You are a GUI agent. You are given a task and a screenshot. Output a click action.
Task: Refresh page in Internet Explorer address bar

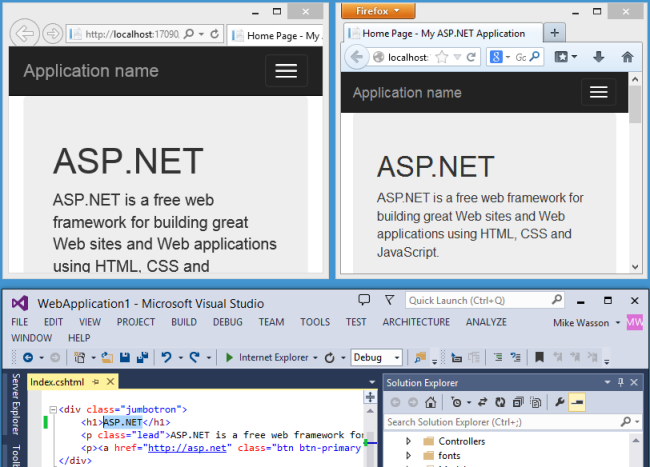[x=214, y=34]
